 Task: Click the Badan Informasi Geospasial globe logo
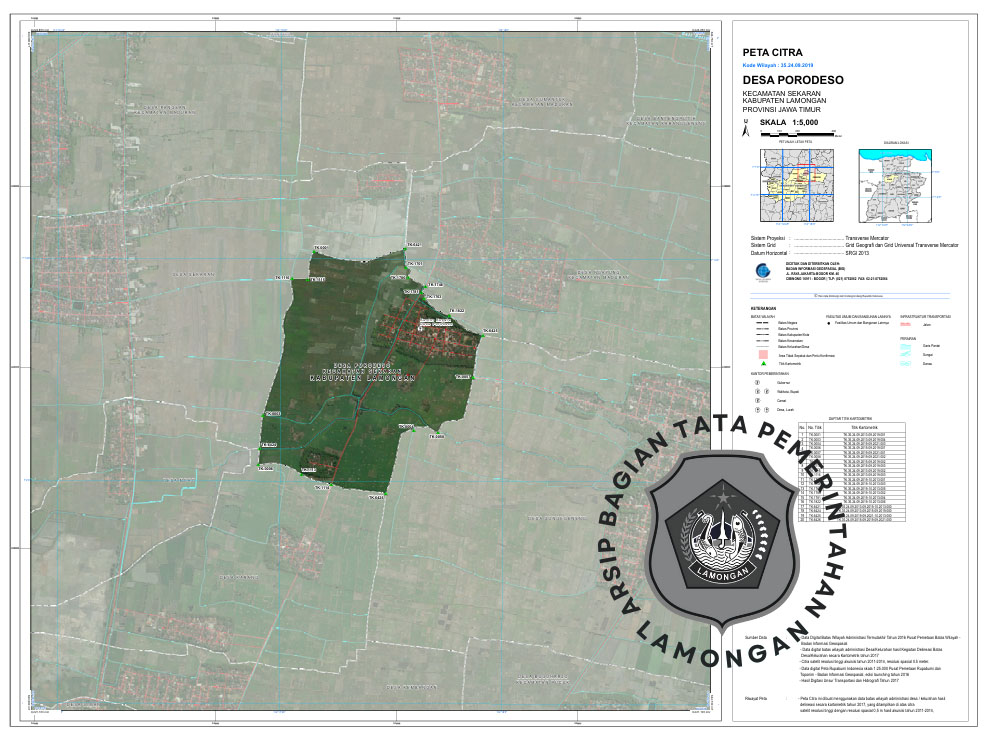point(761,271)
